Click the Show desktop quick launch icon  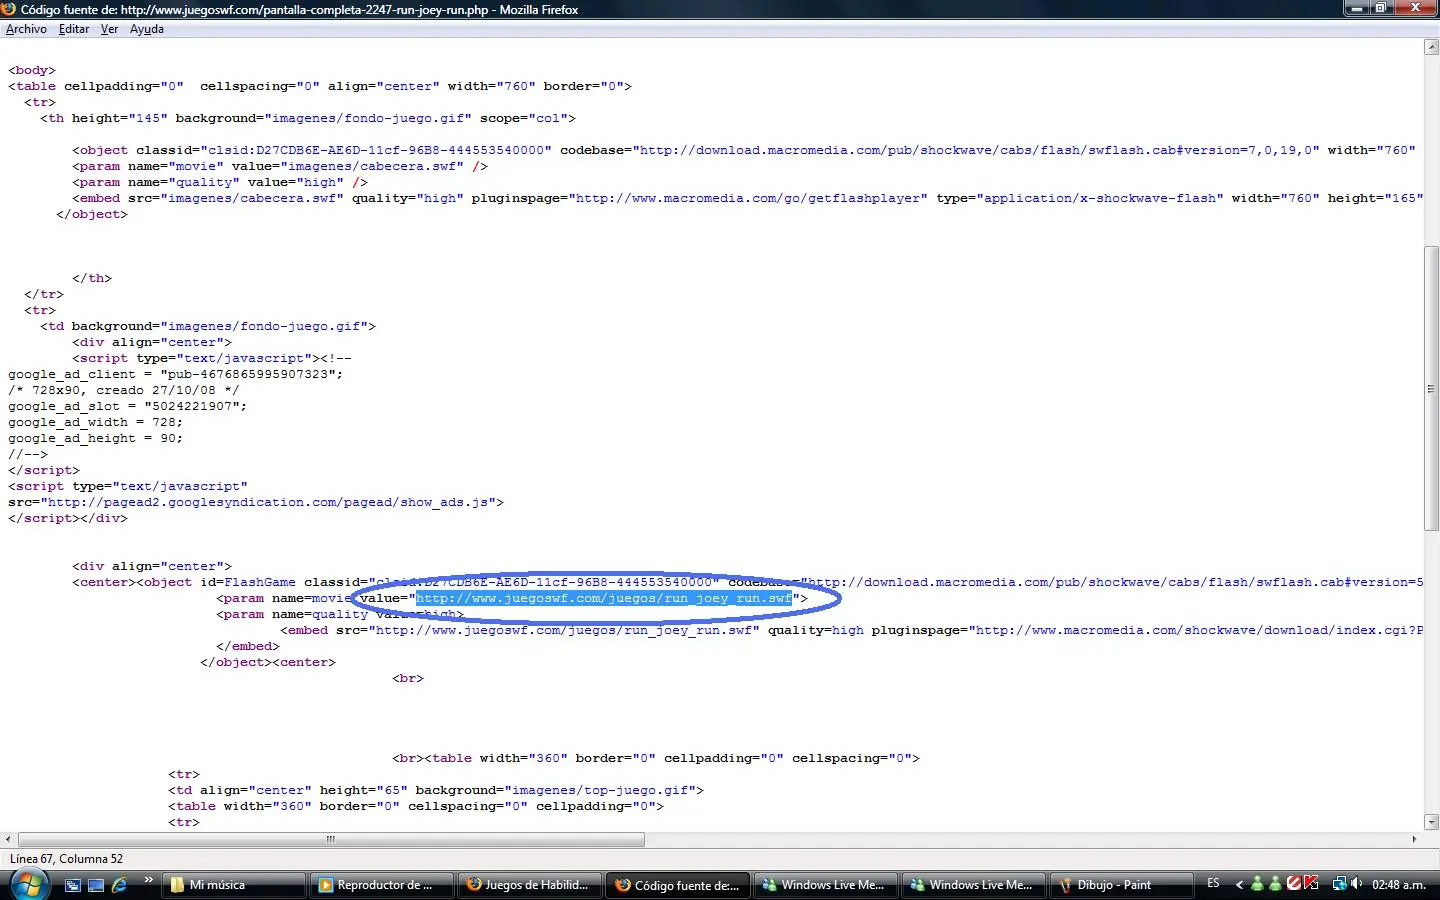[x=96, y=885]
